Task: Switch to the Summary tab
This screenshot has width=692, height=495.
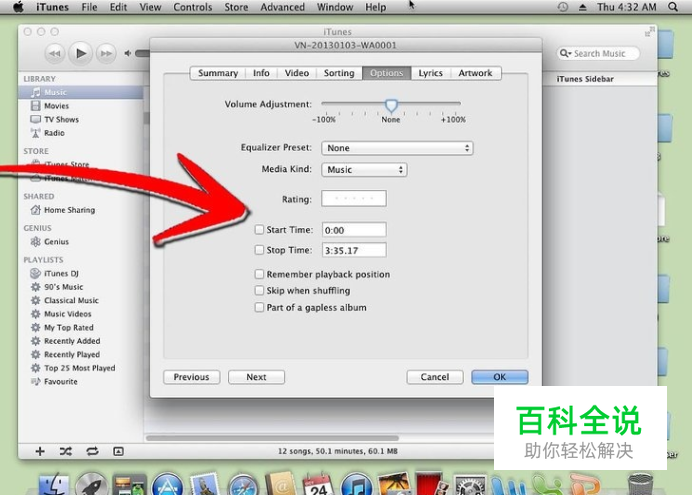Action: click(218, 73)
